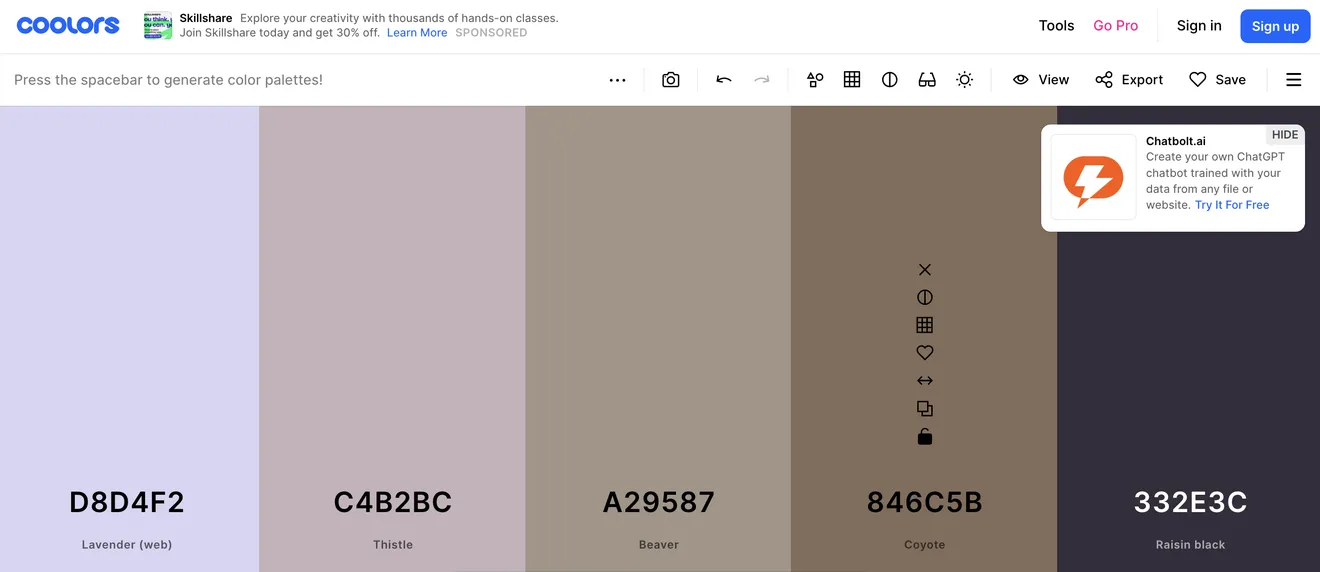Check contrast for the Coyote color column
The height and width of the screenshot is (572, 1320).
(925, 297)
